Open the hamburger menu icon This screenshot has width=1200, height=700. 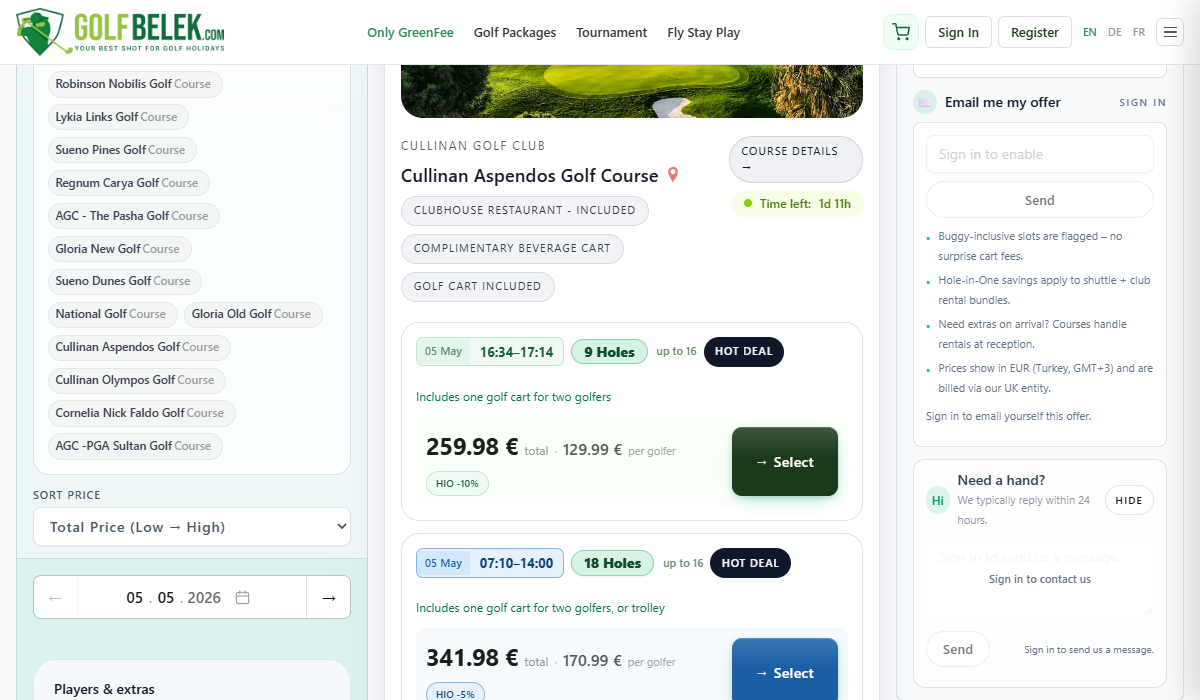pyautogui.click(x=1170, y=32)
